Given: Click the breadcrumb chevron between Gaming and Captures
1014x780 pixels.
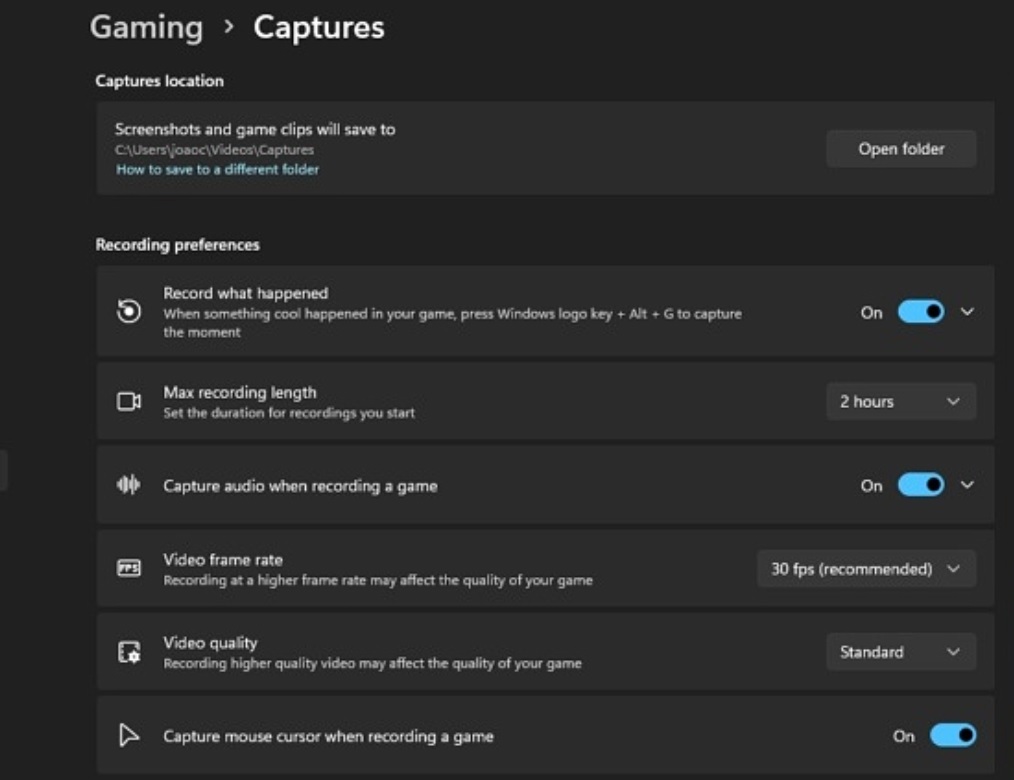Looking at the screenshot, I should pos(228,27).
